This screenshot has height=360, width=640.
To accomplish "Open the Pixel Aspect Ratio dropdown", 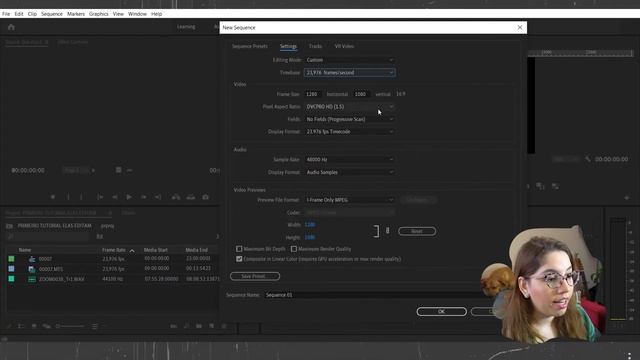I will [x=349, y=107].
